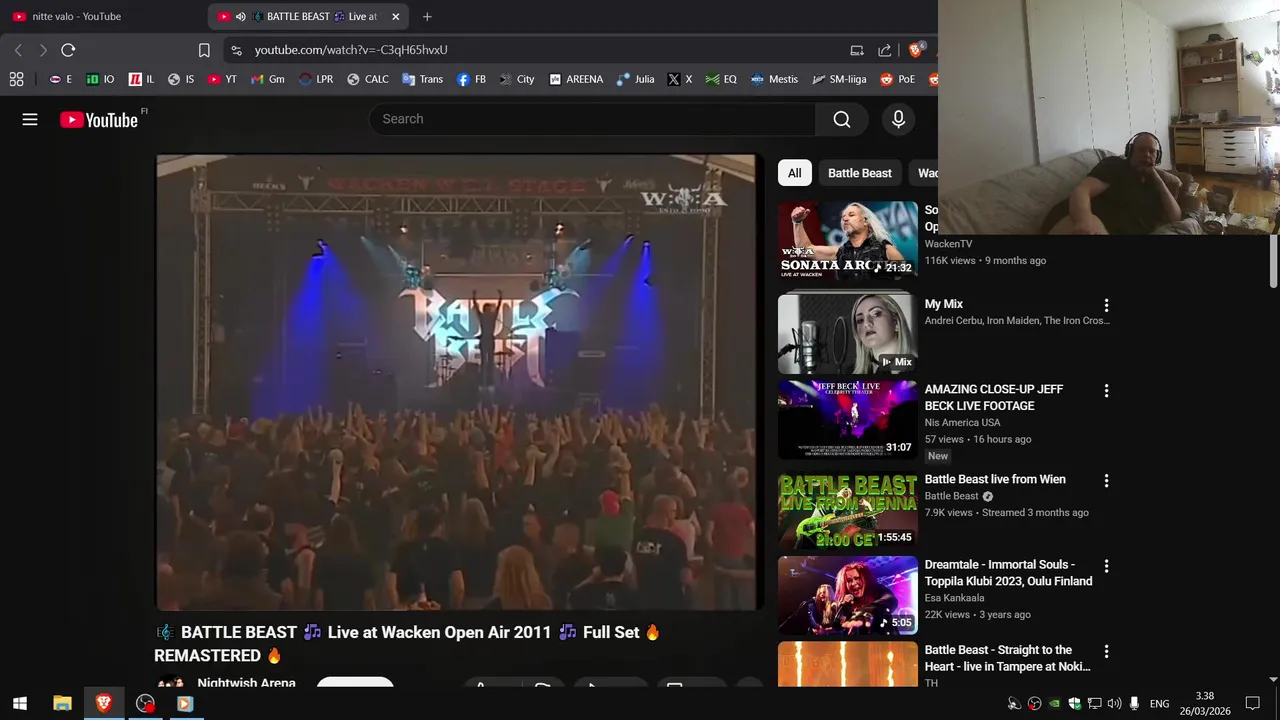
Task: Mute the tab with the speaker icon
Action: point(240,16)
